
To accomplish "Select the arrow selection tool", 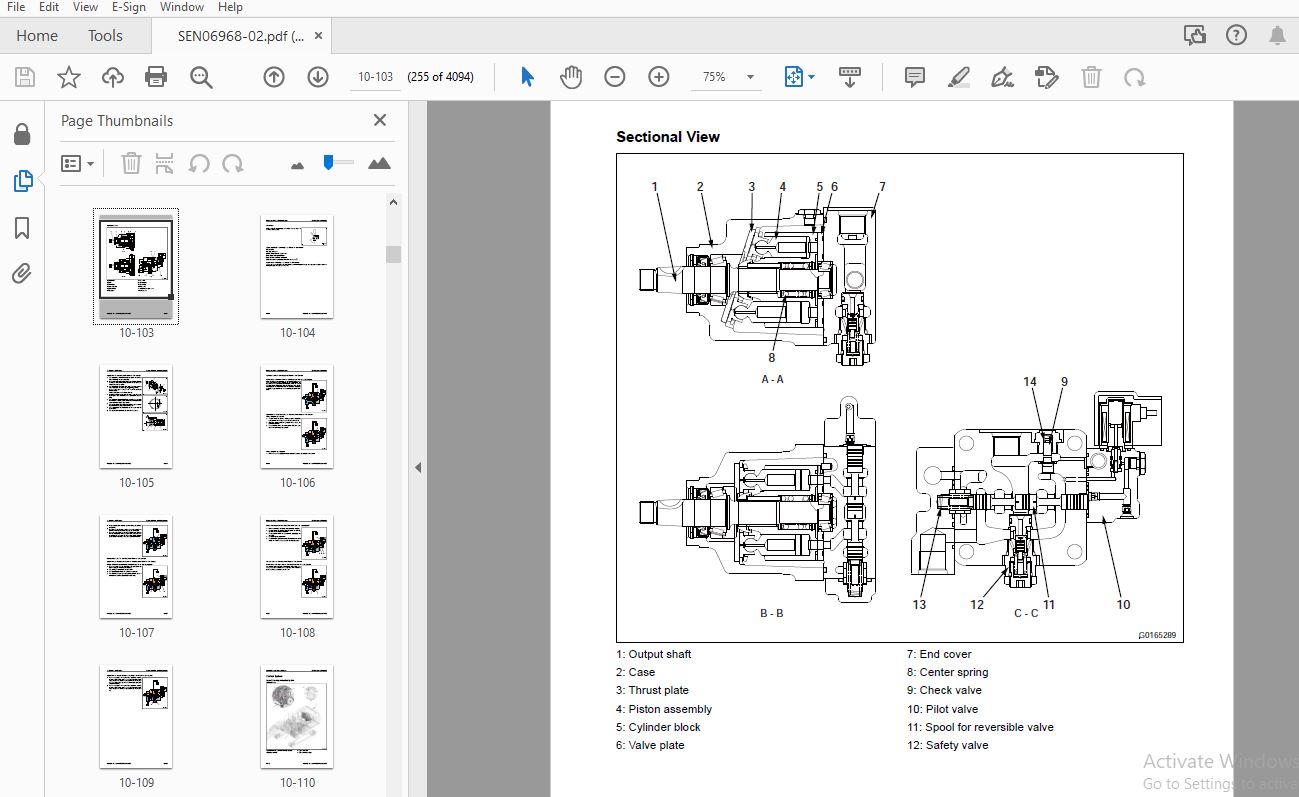I will point(528,77).
